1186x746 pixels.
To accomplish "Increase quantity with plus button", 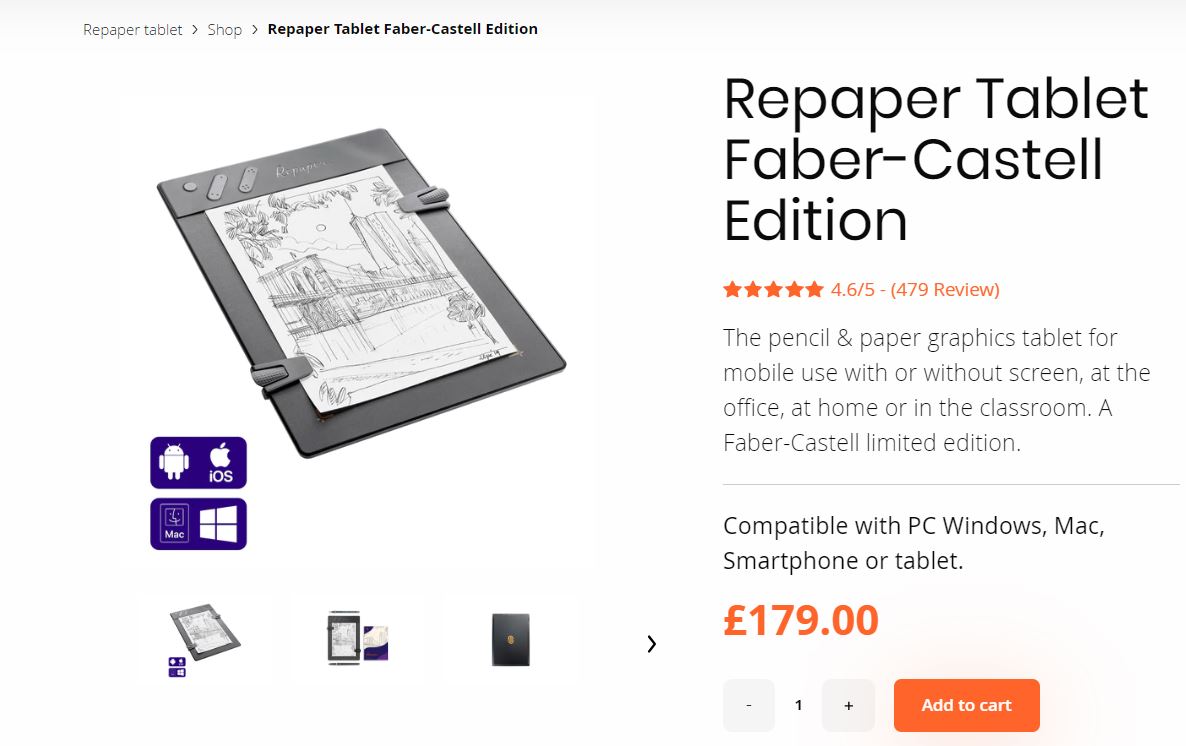I will tap(849, 705).
